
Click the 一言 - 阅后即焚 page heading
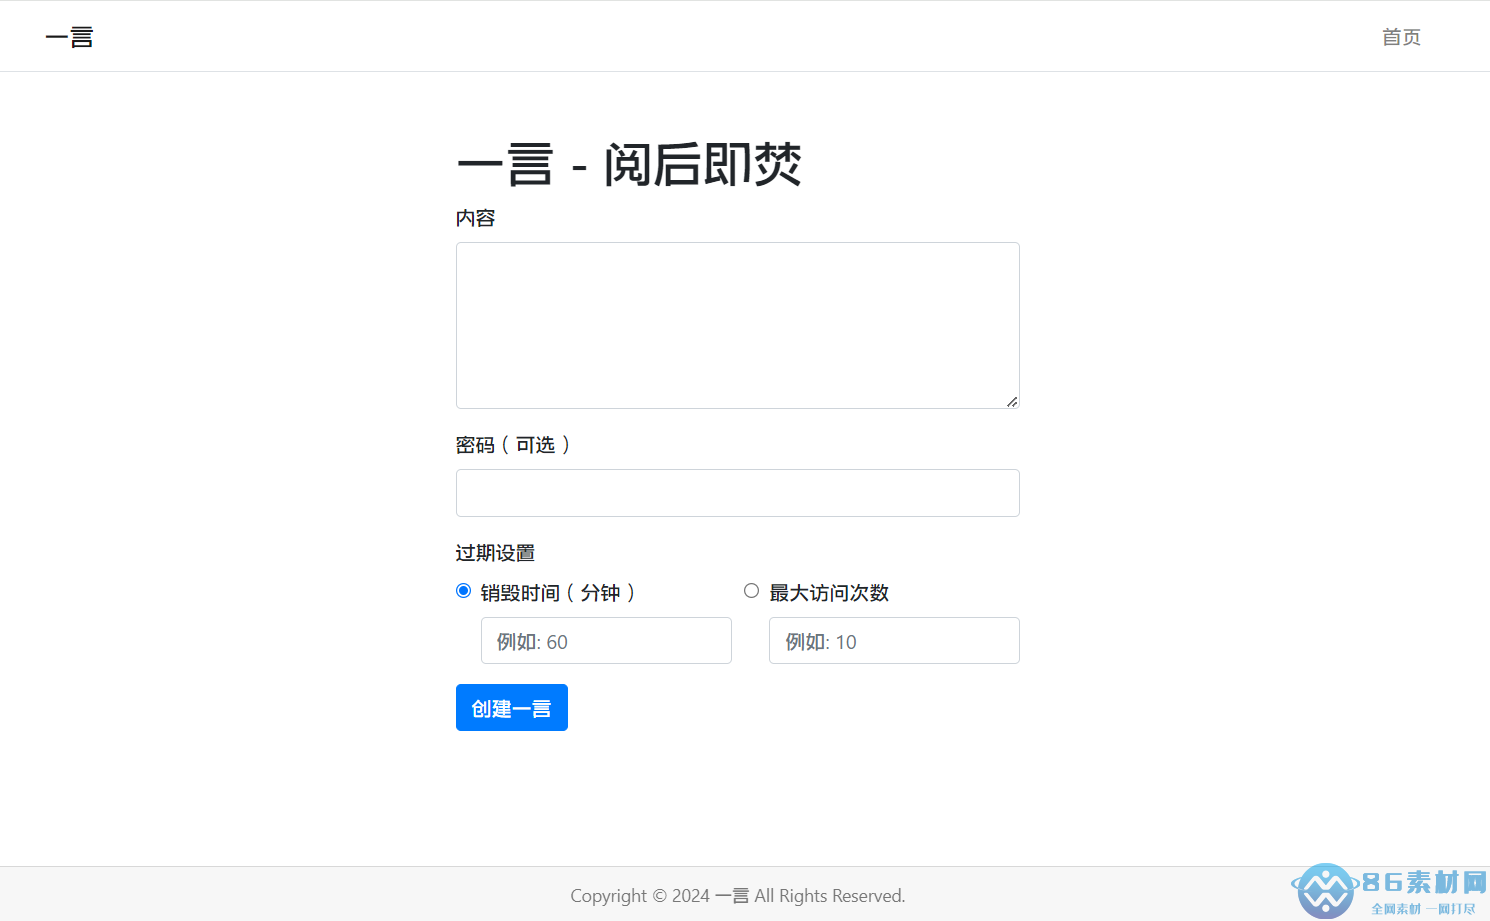[x=628, y=164]
